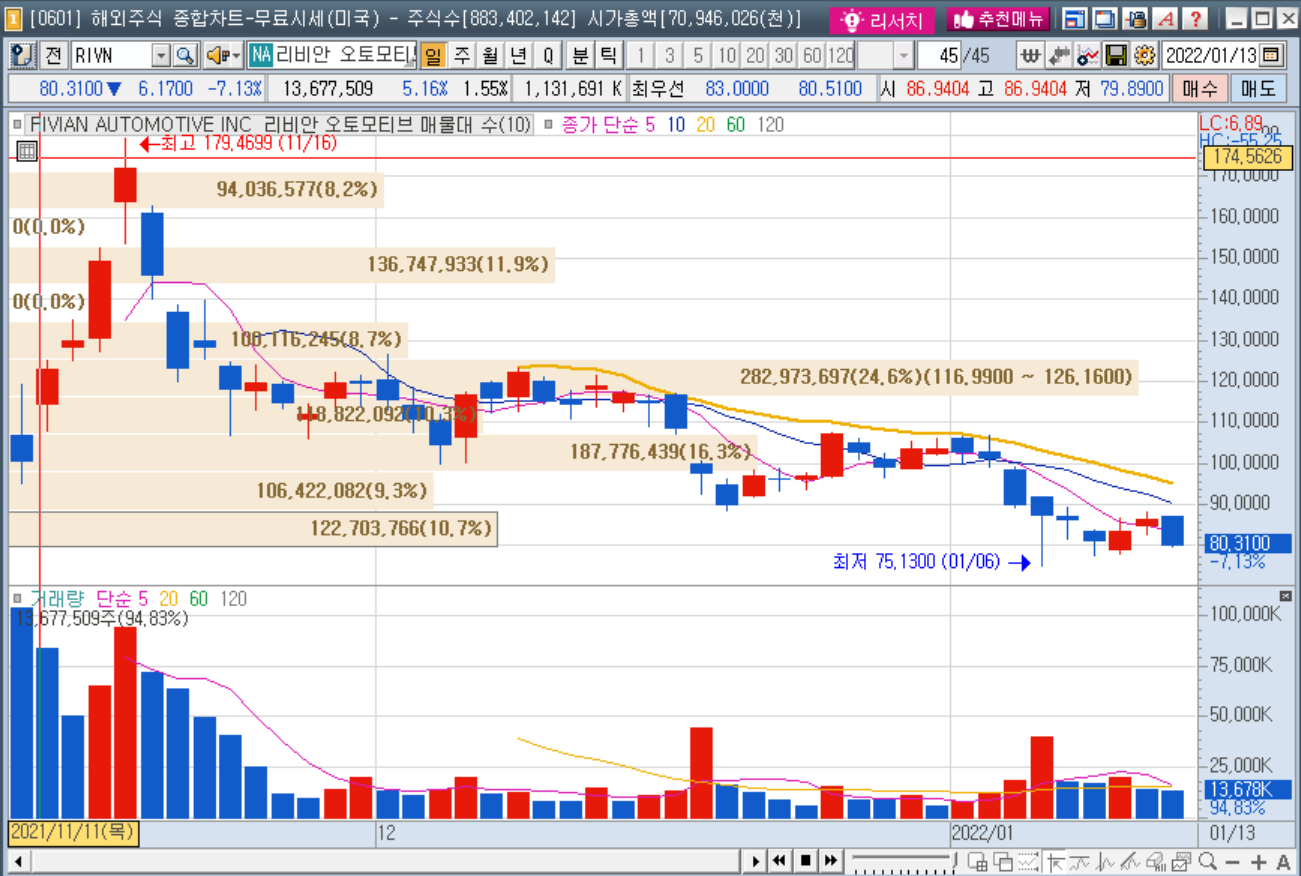Click the won currency symbol icon

click(1030, 55)
